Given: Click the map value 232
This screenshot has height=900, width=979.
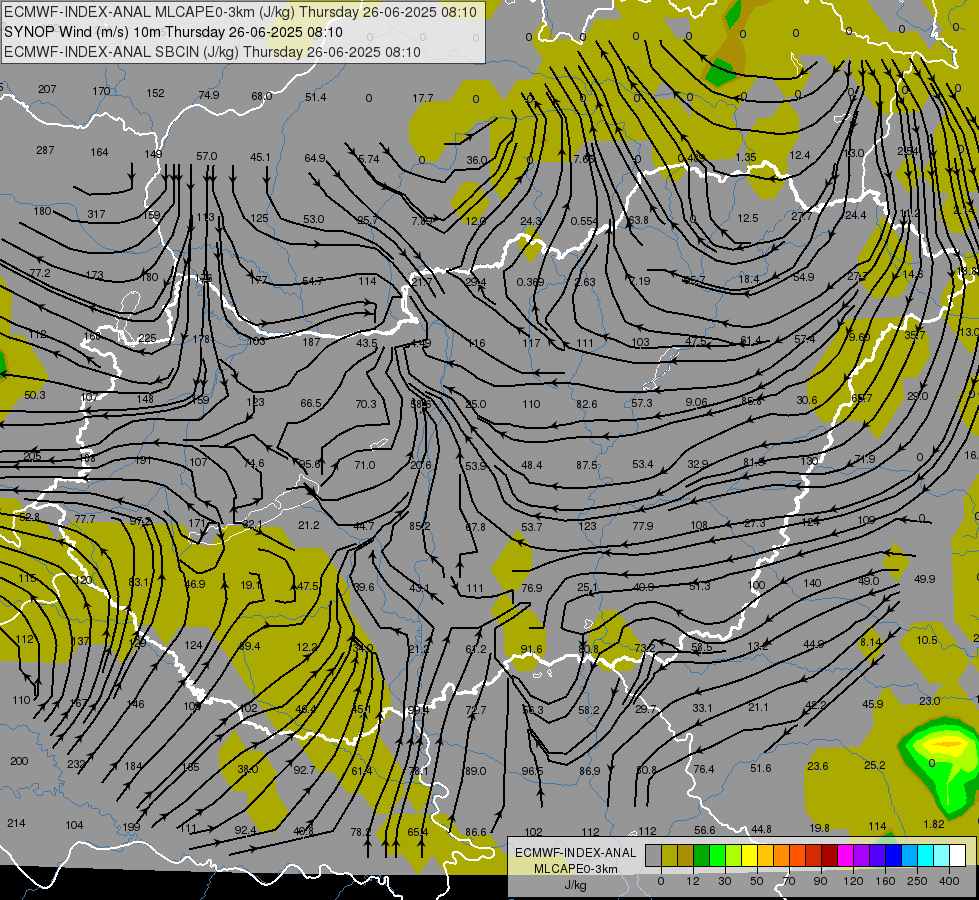Looking at the screenshot, I should 76,764.
